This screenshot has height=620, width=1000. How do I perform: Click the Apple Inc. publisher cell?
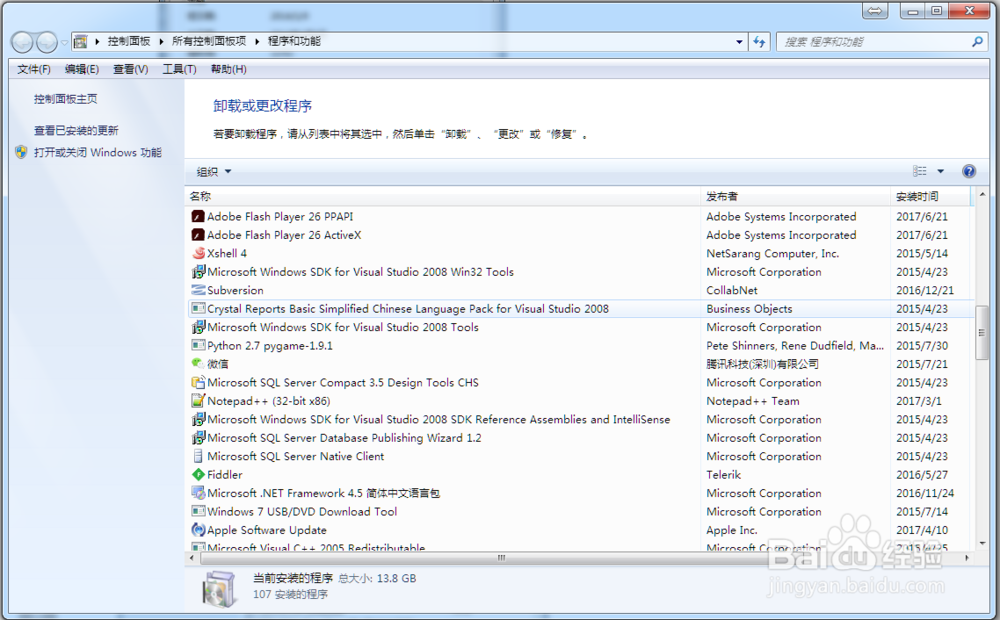(x=732, y=530)
